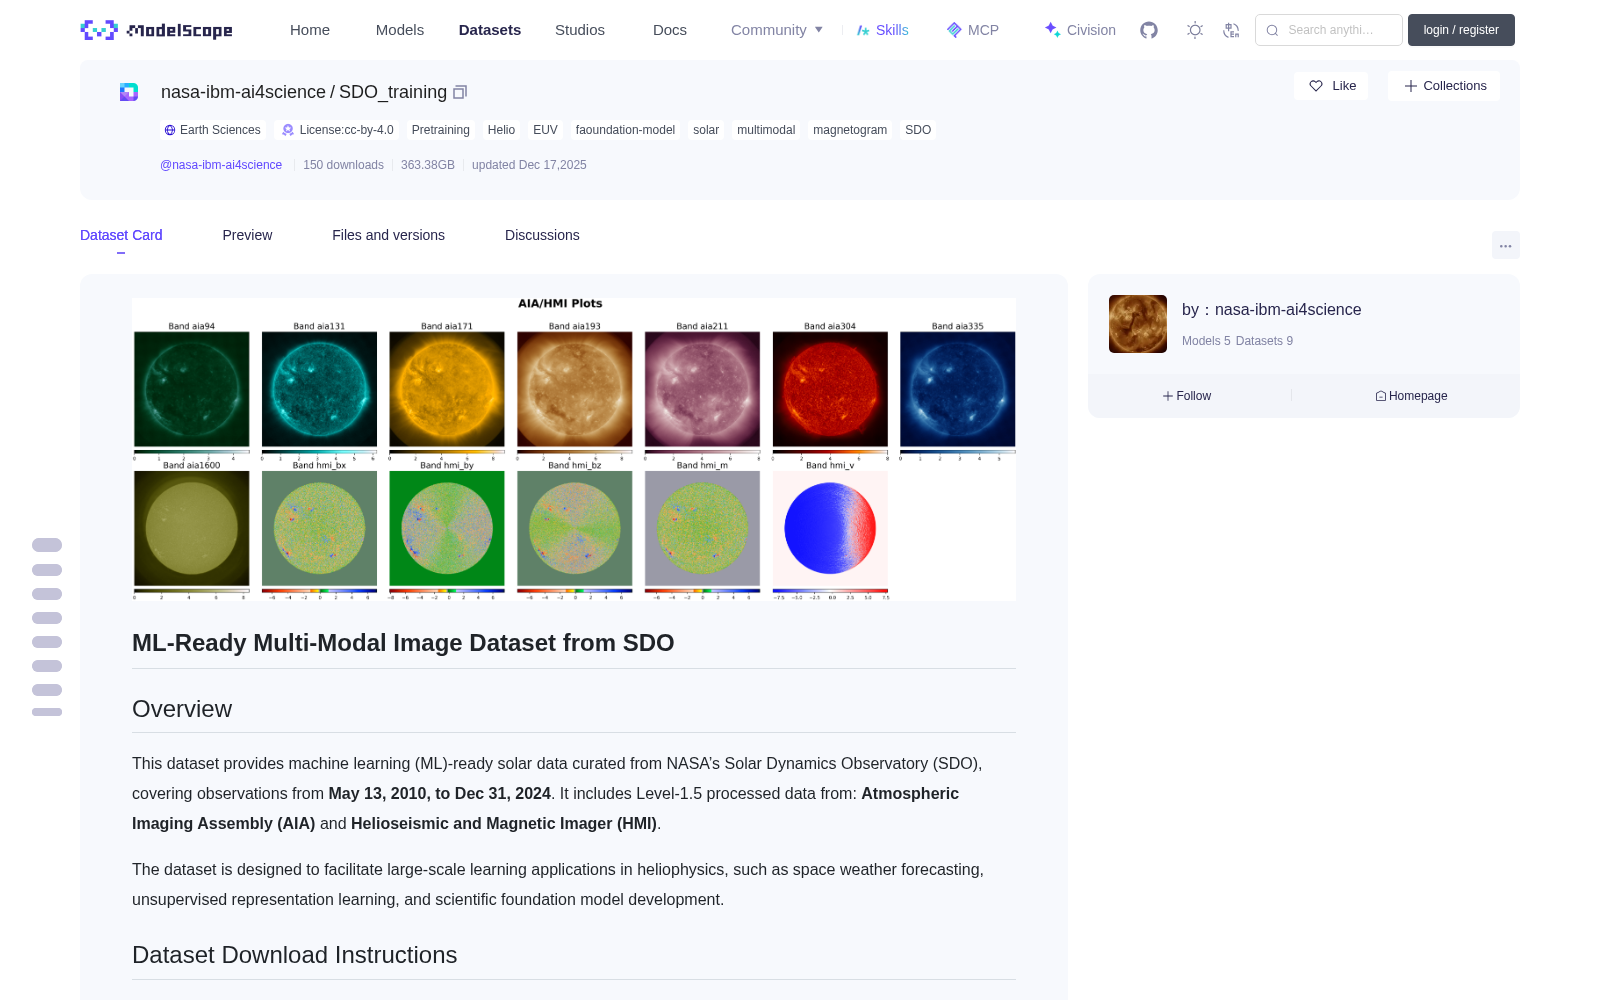The width and height of the screenshot is (1600, 1000).
Task: Click the heart icon on Like
Action: point(1316,86)
